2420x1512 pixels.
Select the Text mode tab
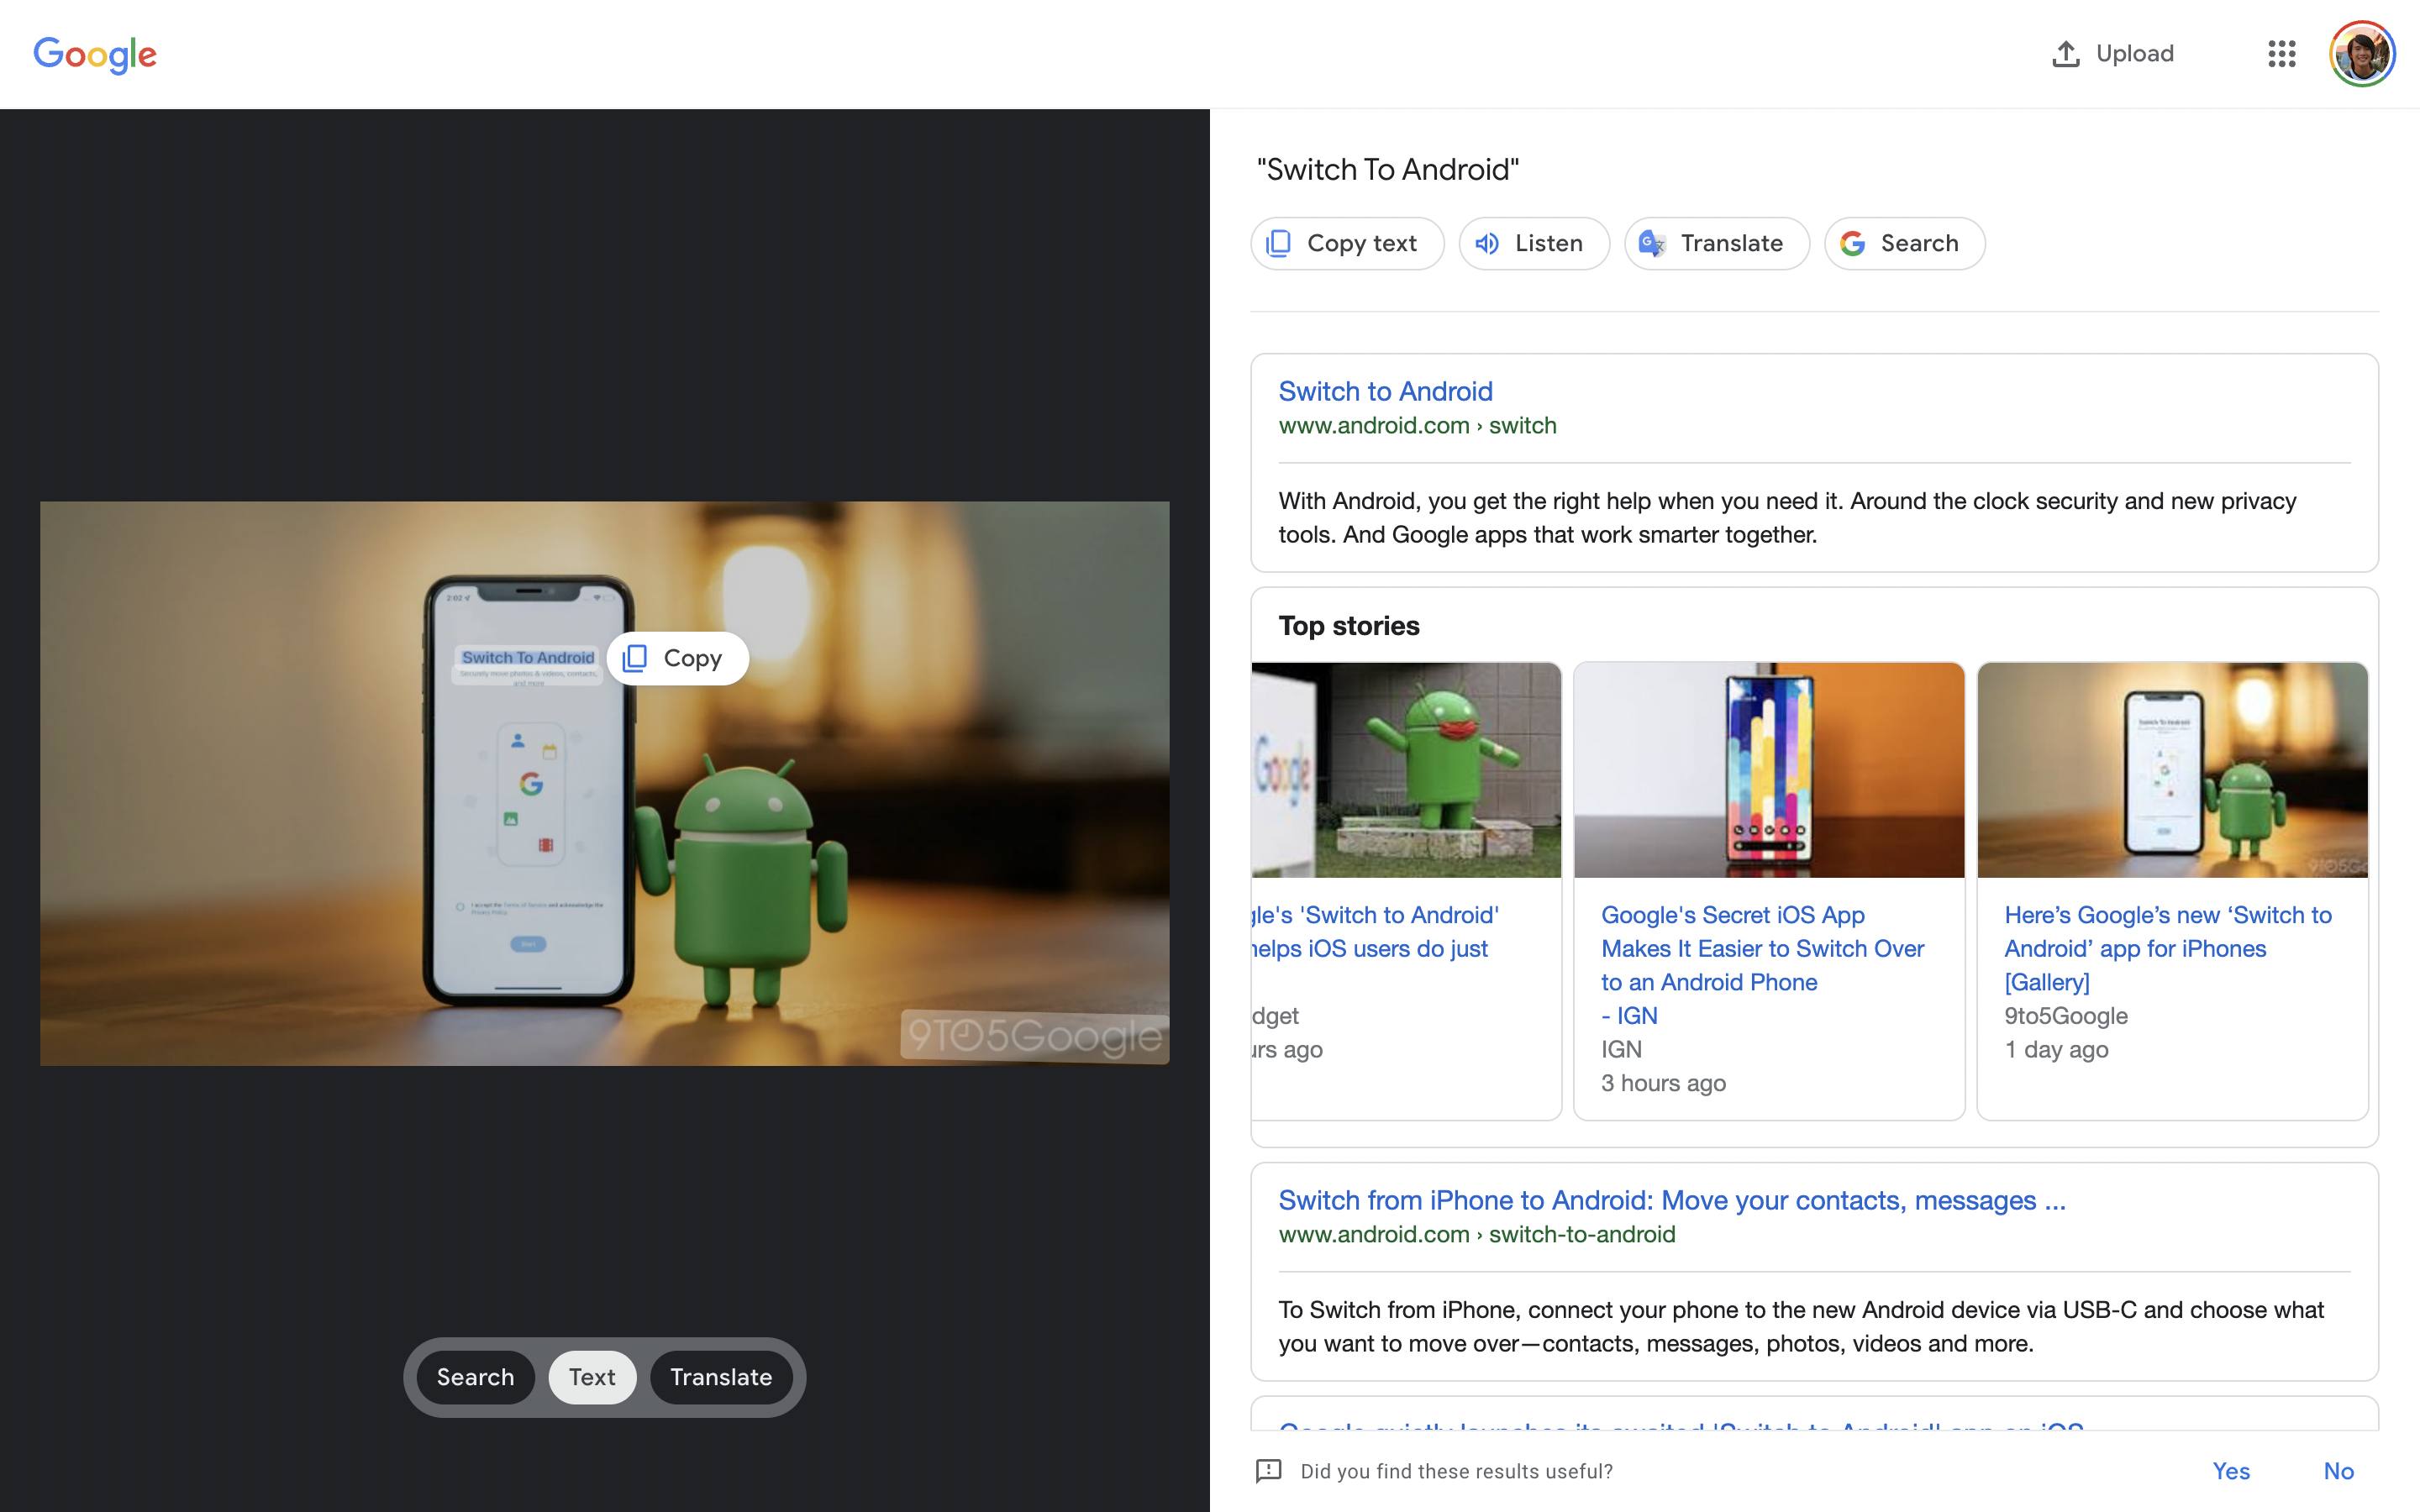tap(592, 1377)
